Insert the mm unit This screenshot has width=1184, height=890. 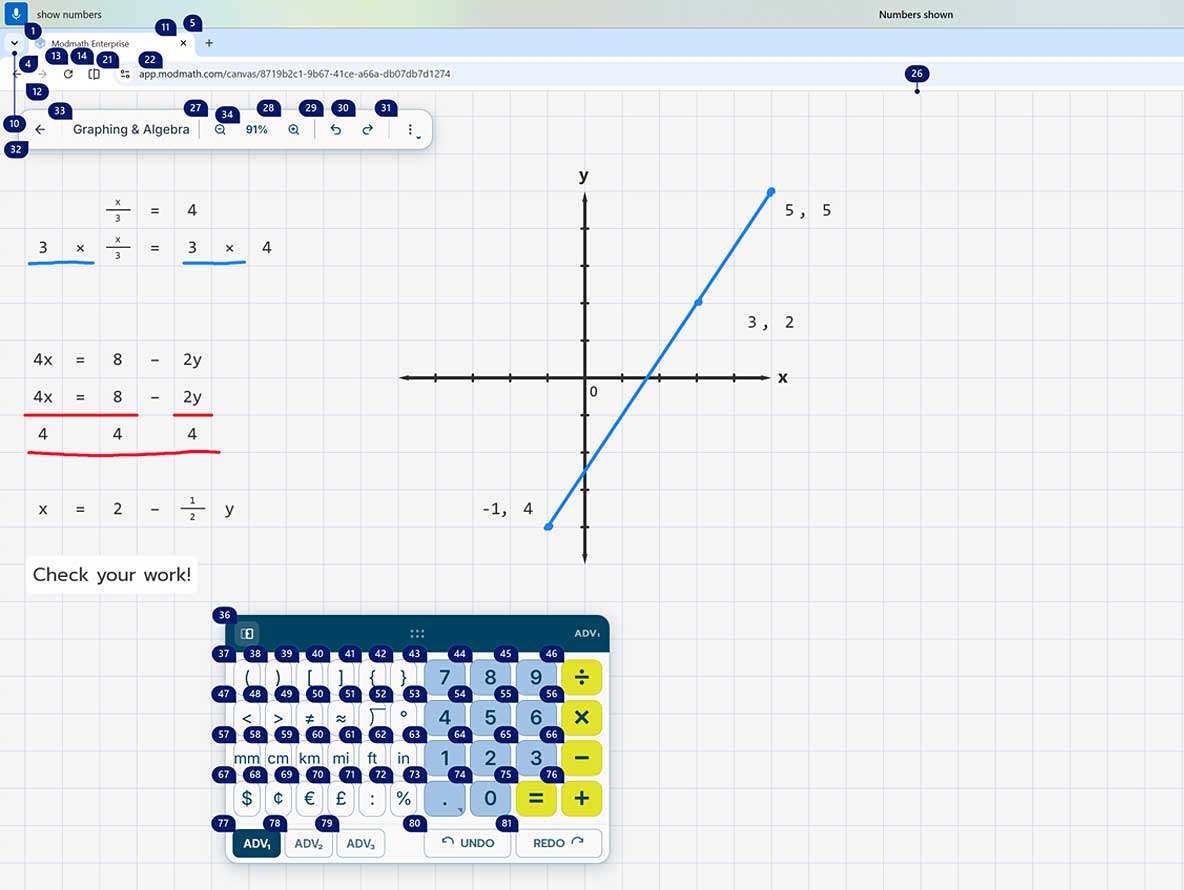click(248, 758)
